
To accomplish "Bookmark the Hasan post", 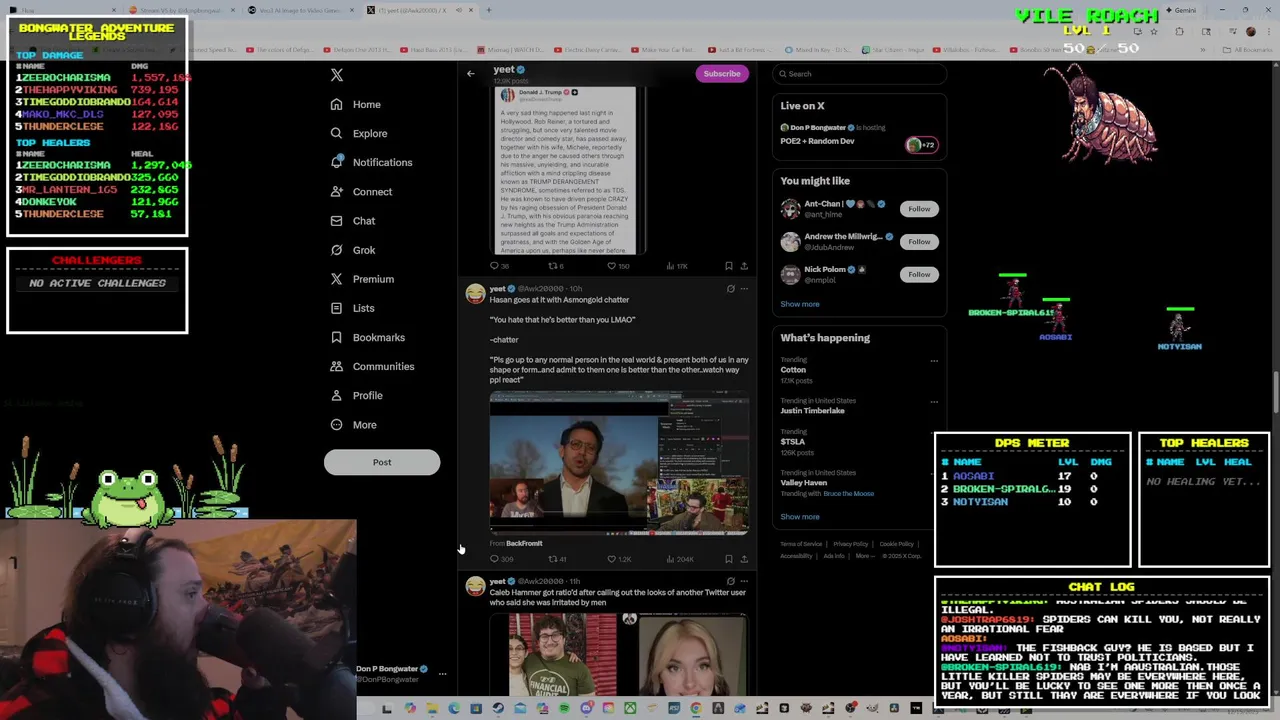I will 729,559.
